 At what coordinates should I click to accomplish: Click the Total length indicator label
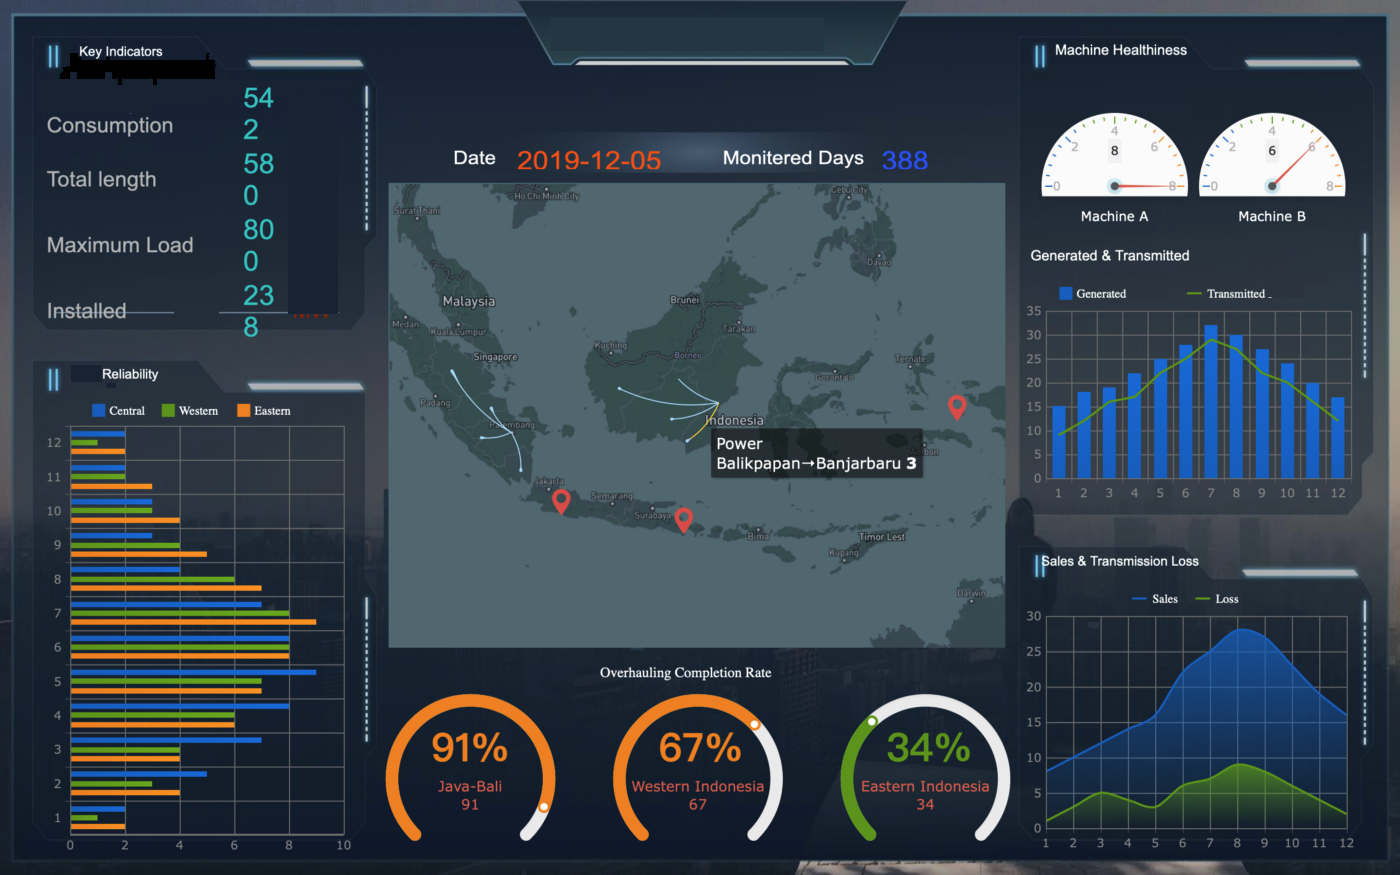101,180
